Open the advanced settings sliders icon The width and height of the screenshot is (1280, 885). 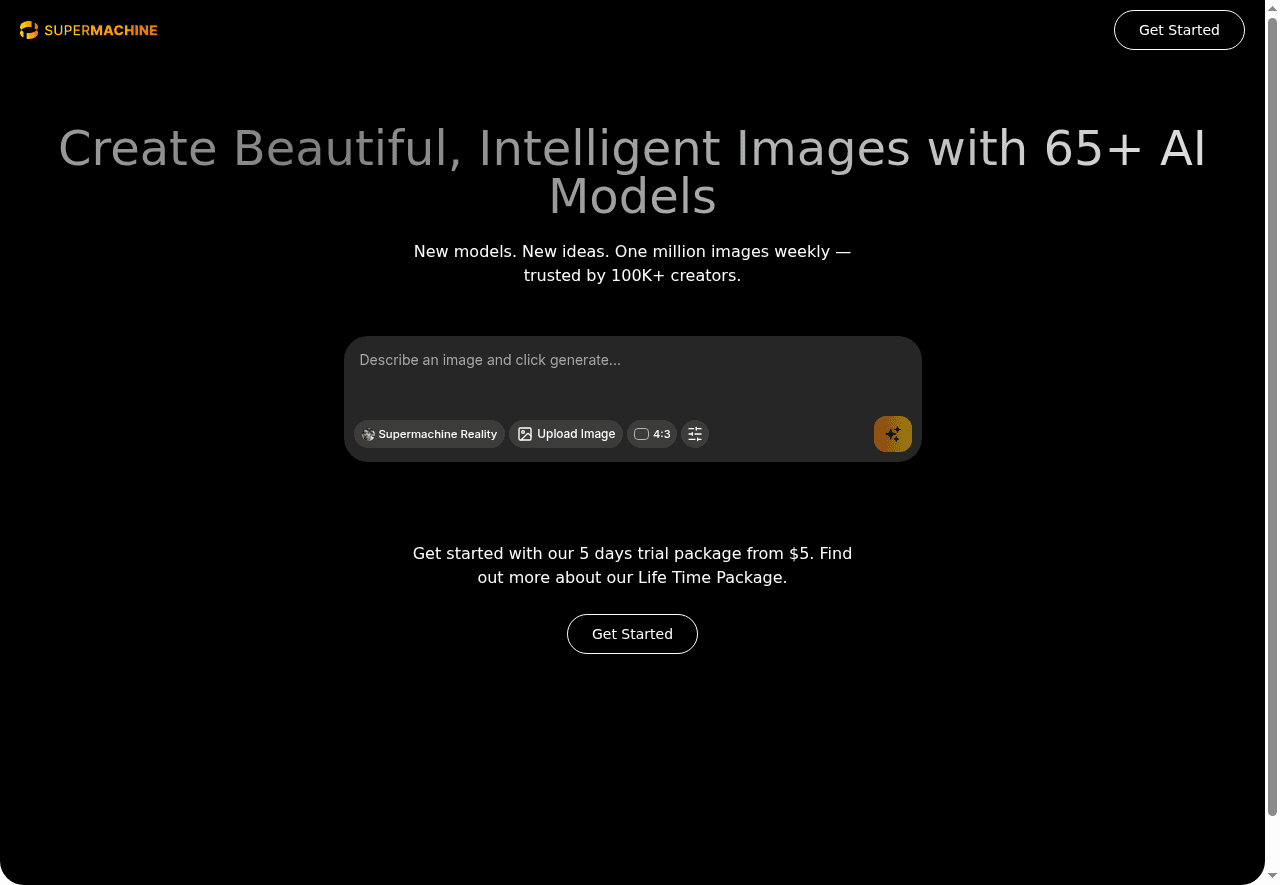point(695,434)
